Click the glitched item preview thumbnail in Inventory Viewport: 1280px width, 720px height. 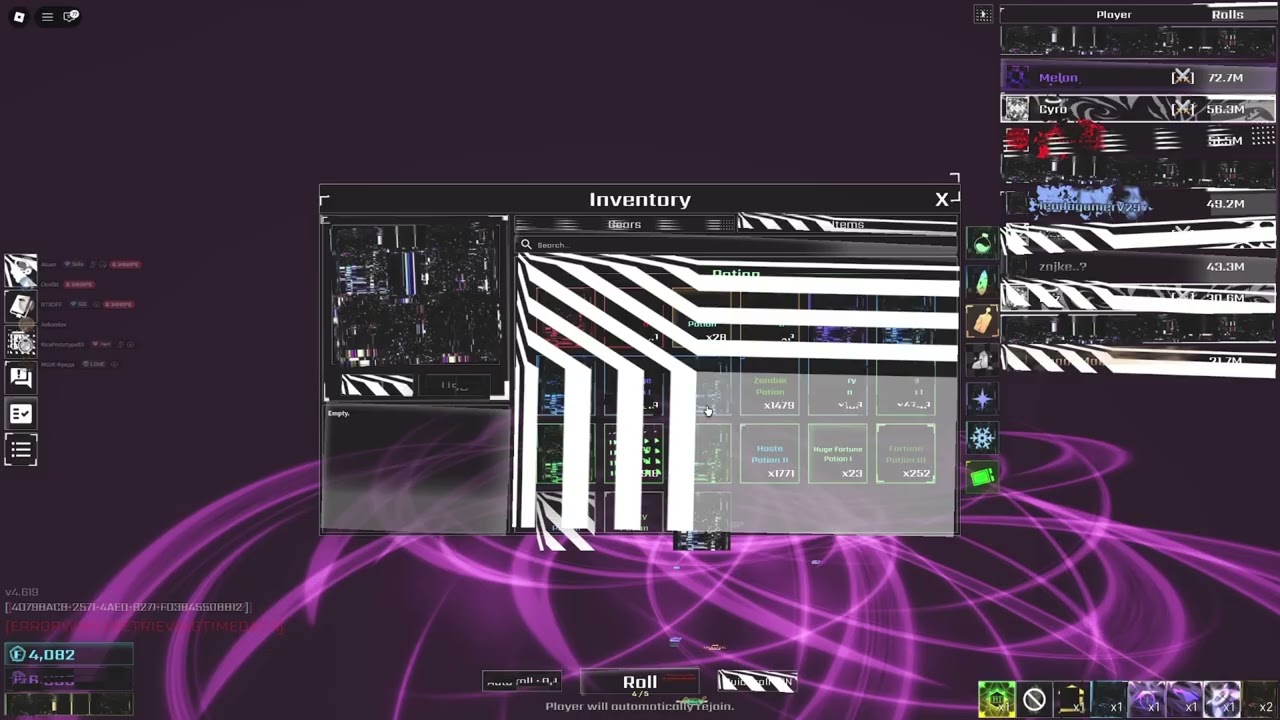(x=415, y=296)
